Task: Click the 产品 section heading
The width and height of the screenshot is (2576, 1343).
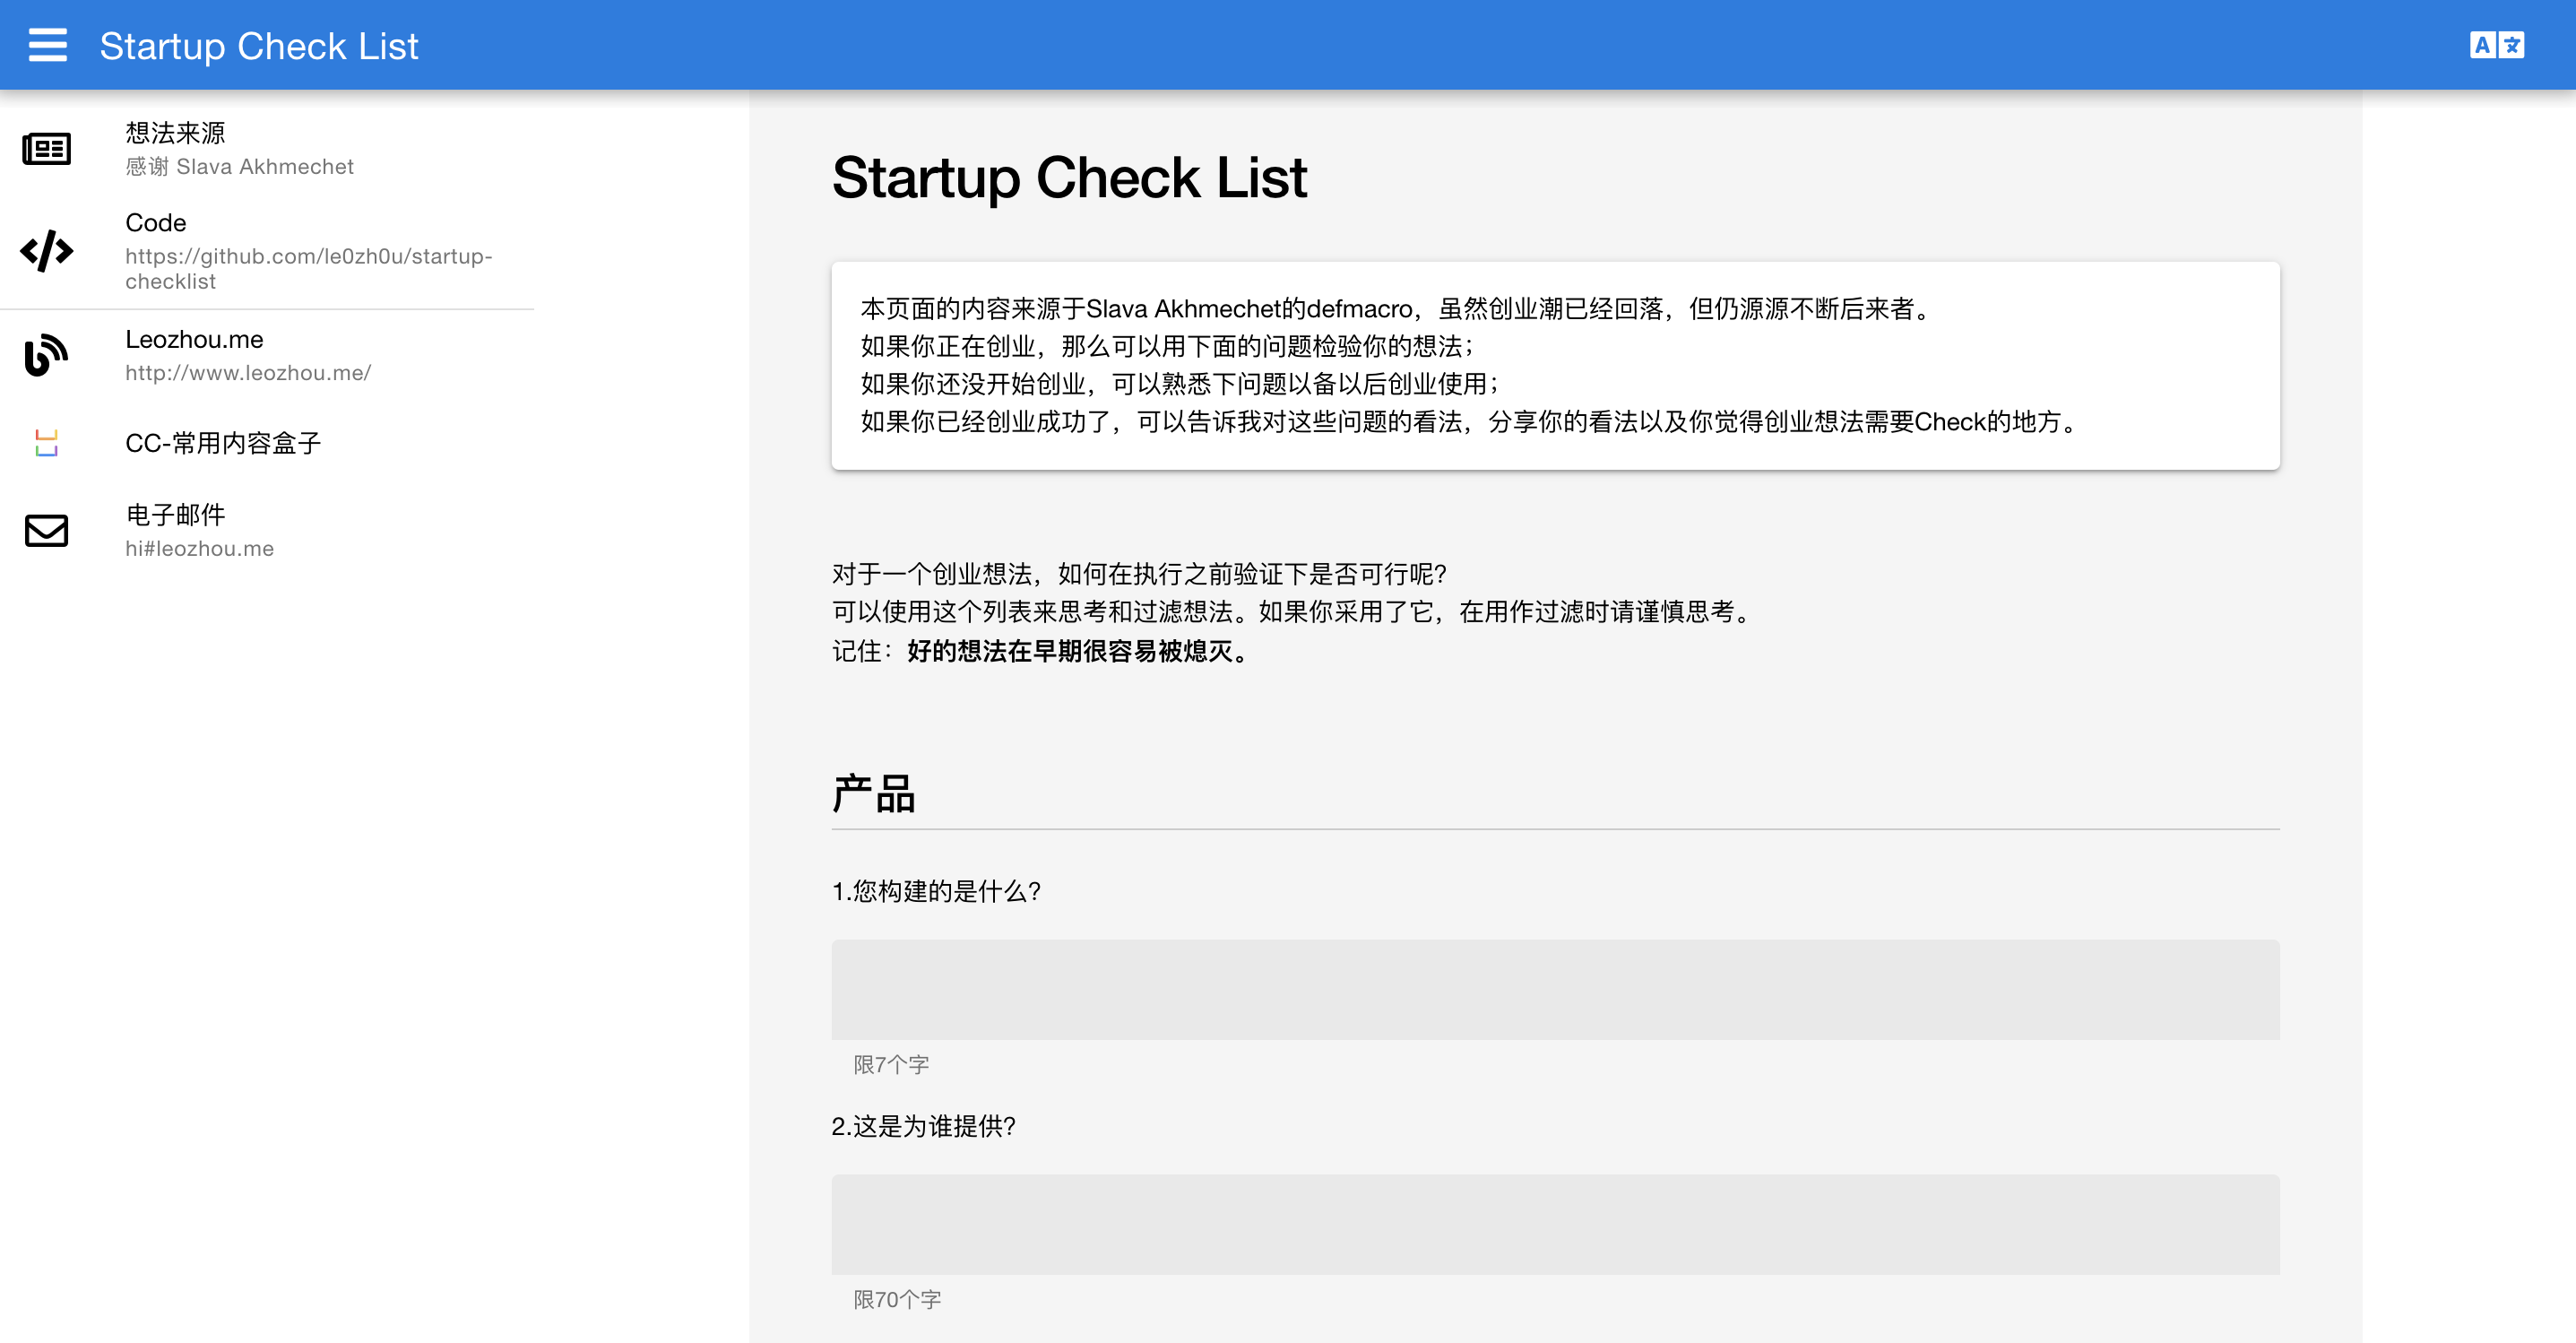Action: pos(874,794)
